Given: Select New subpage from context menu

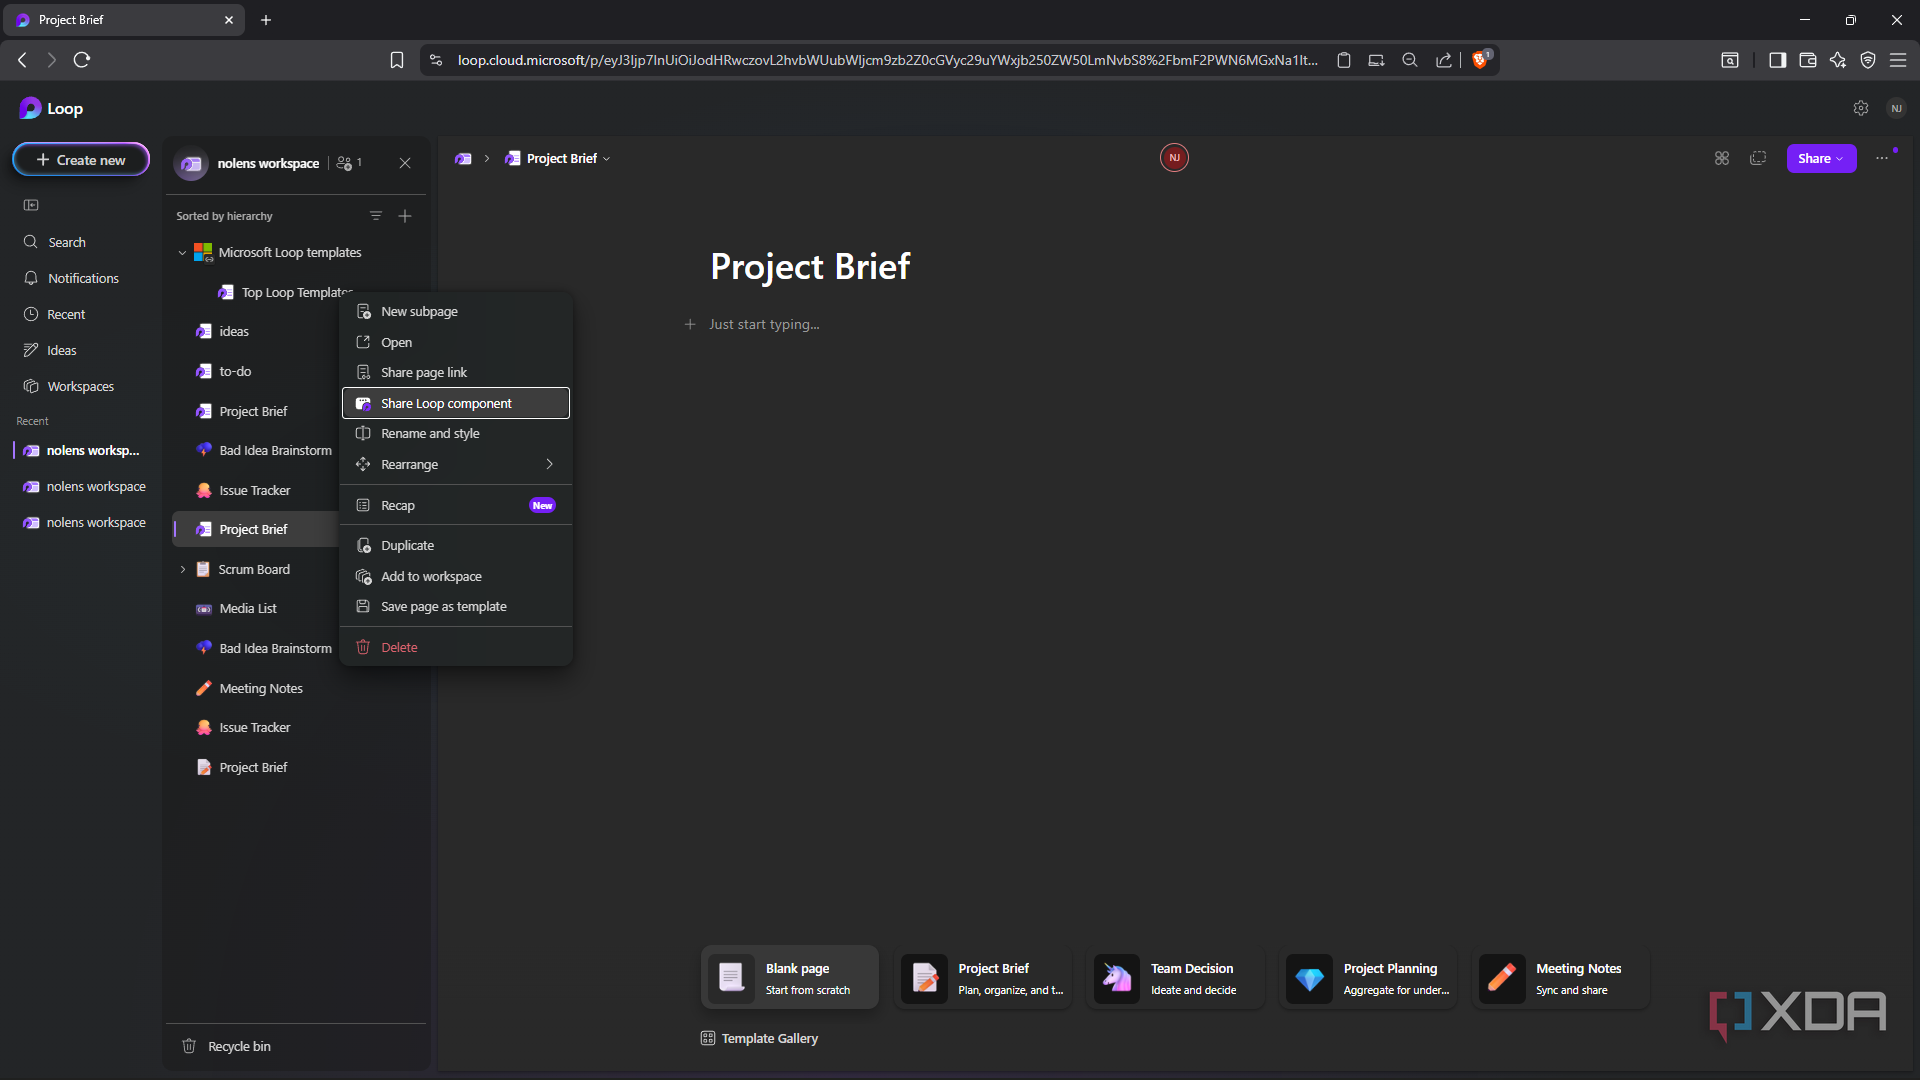Looking at the screenshot, I should click(x=456, y=311).
